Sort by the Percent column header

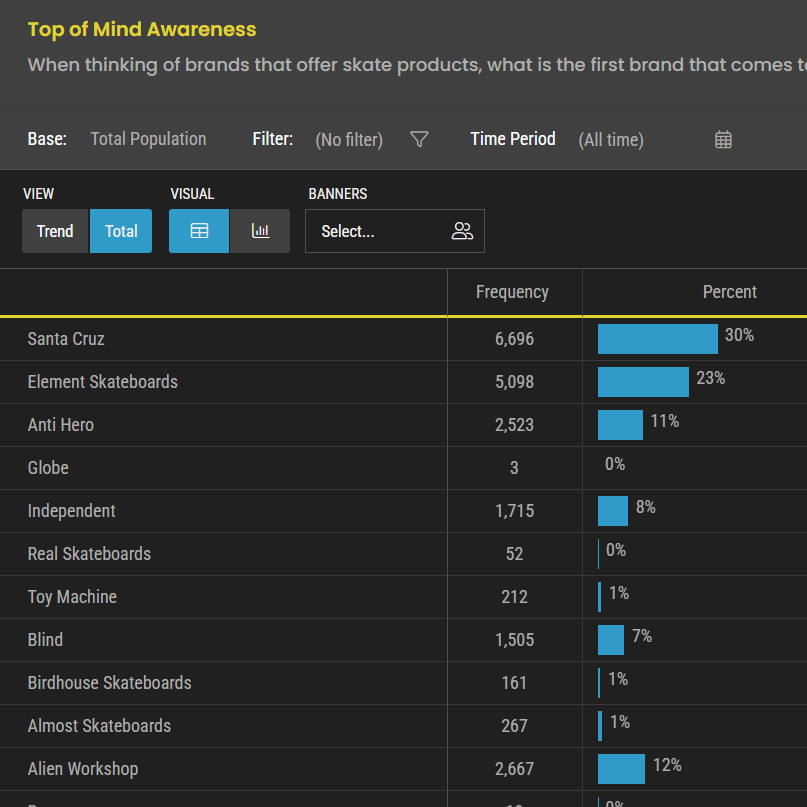point(730,292)
